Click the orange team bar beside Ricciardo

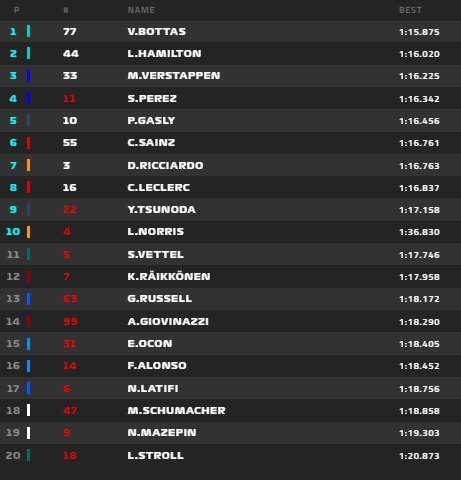click(x=28, y=165)
